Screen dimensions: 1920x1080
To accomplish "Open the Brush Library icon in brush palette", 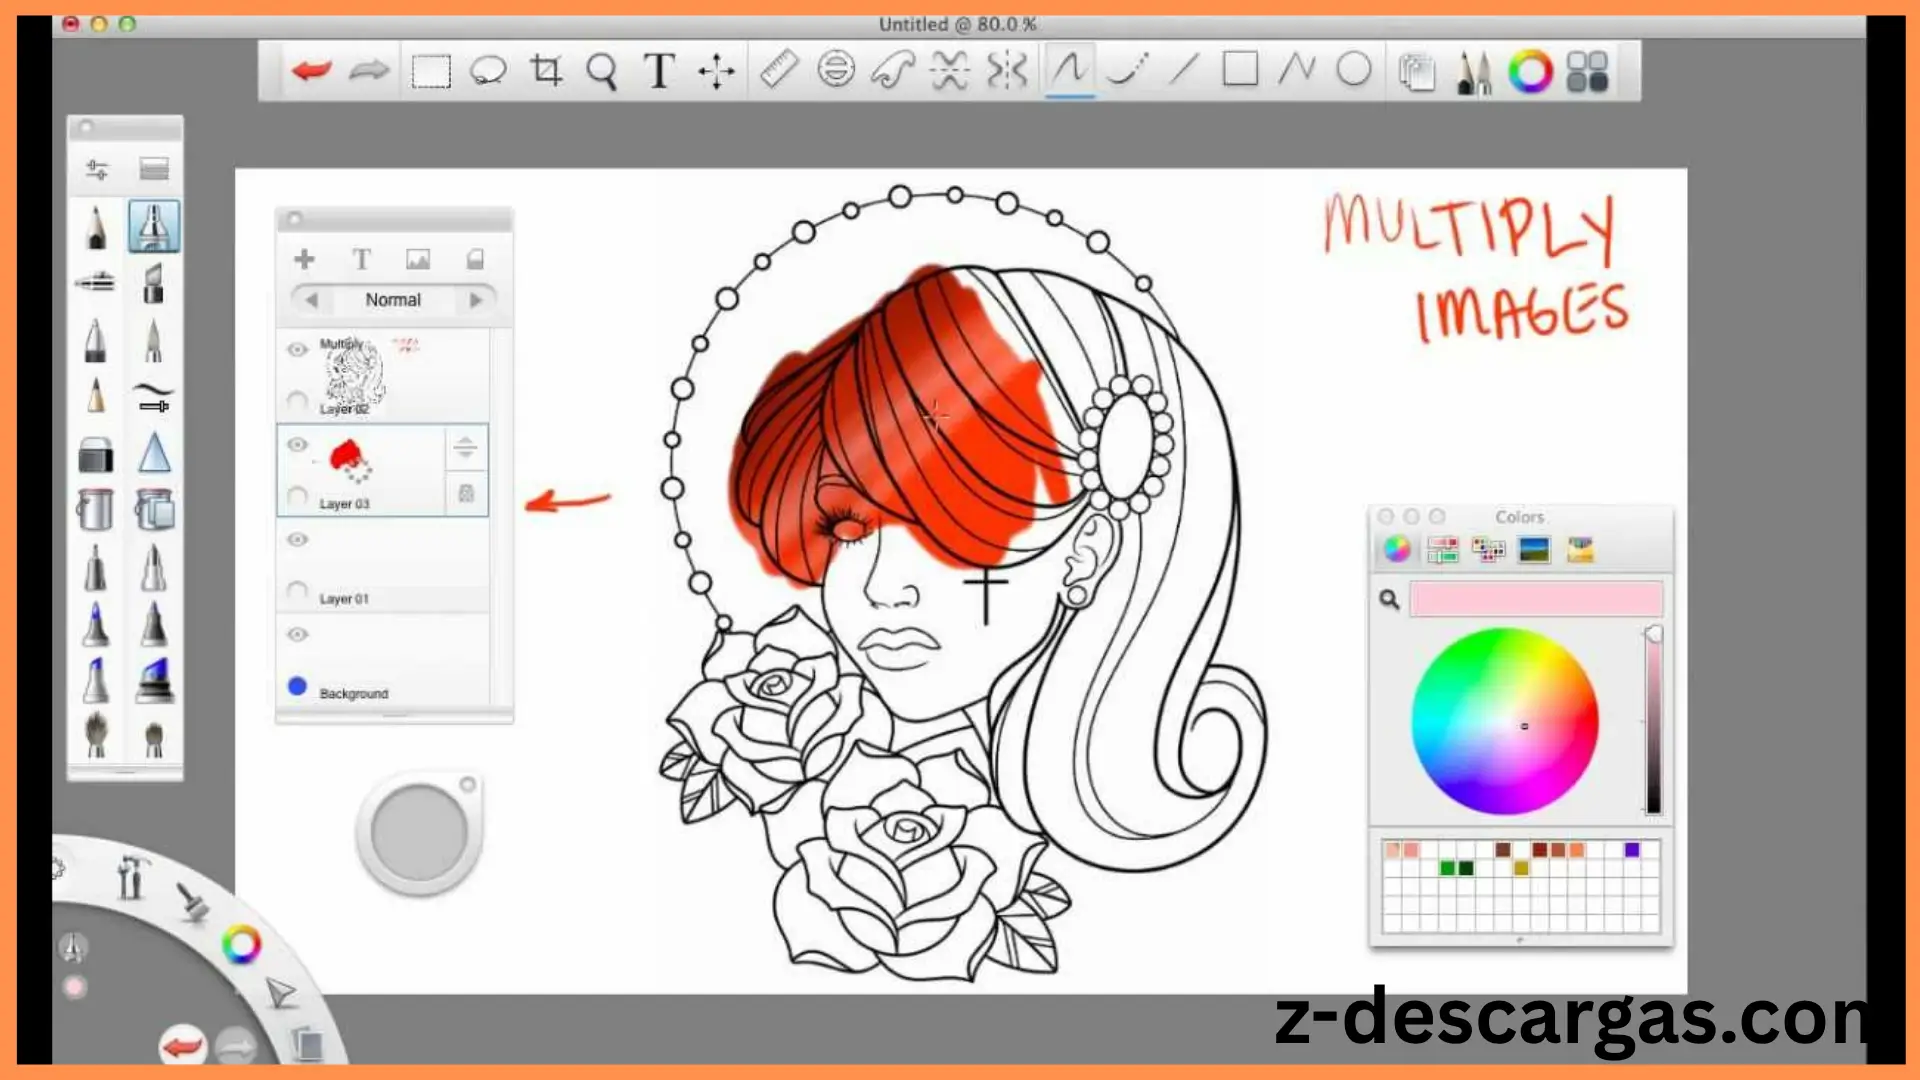I will 154,169.
